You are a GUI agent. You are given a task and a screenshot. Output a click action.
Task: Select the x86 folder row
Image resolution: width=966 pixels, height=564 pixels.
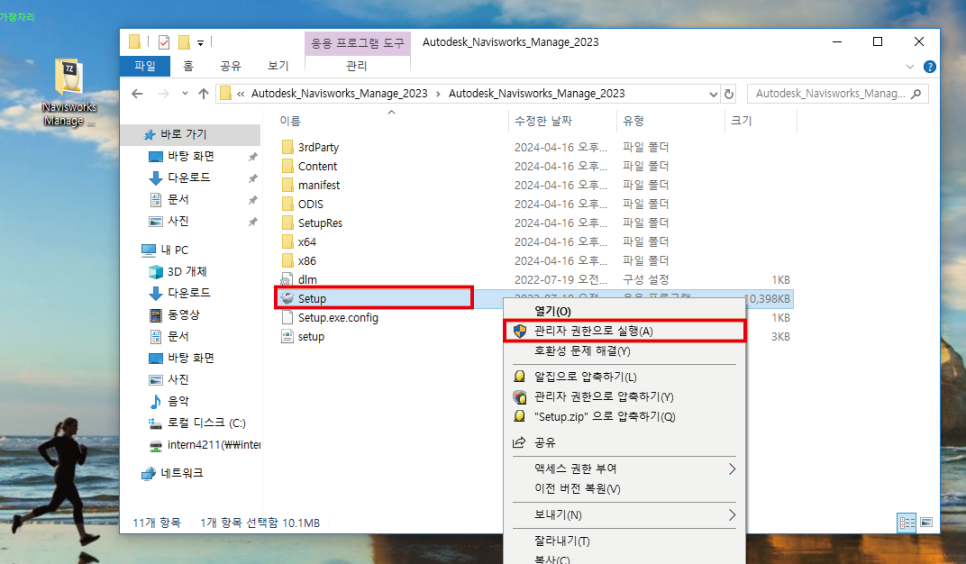point(534,261)
